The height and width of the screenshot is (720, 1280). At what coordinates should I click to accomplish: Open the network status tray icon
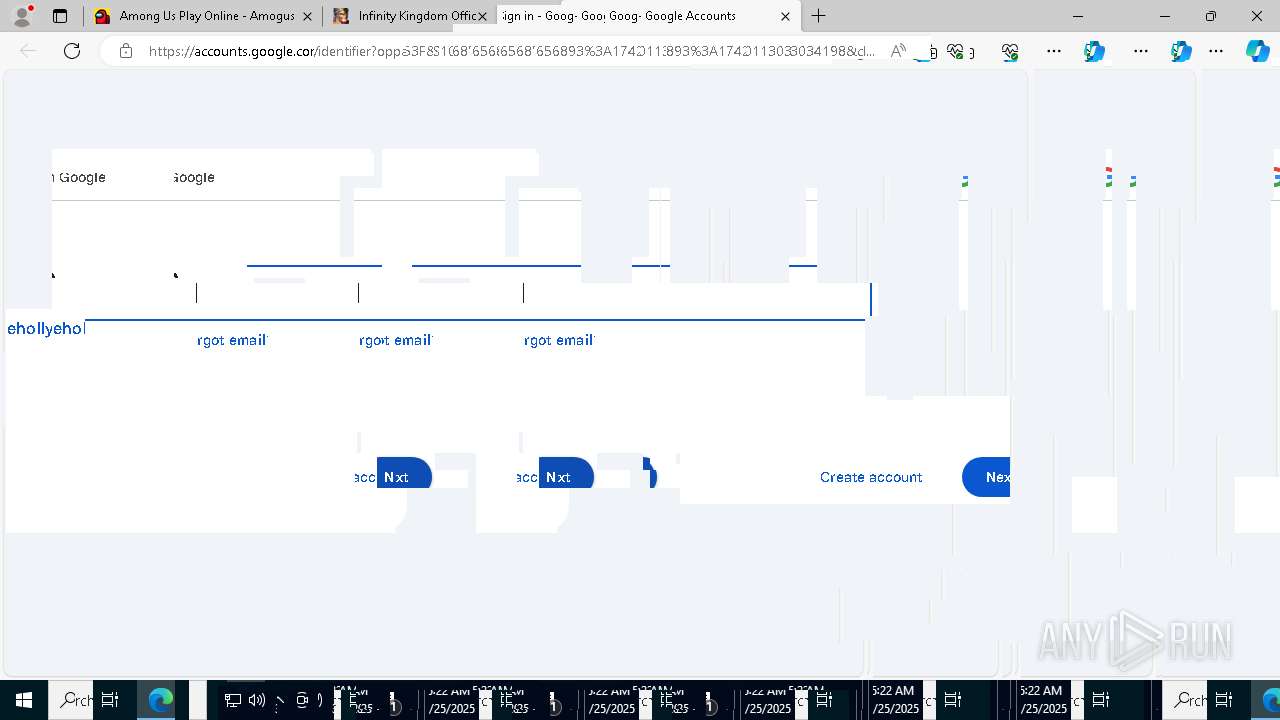[233, 701]
